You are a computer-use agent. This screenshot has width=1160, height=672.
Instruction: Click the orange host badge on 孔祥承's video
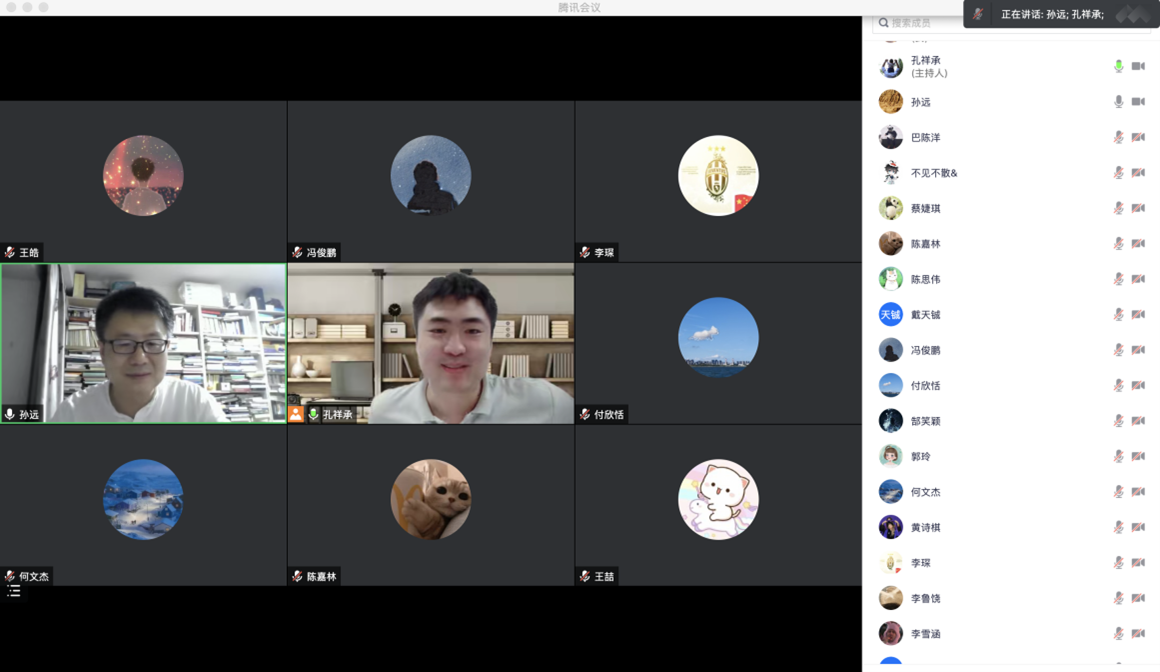[x=296, y=414]
